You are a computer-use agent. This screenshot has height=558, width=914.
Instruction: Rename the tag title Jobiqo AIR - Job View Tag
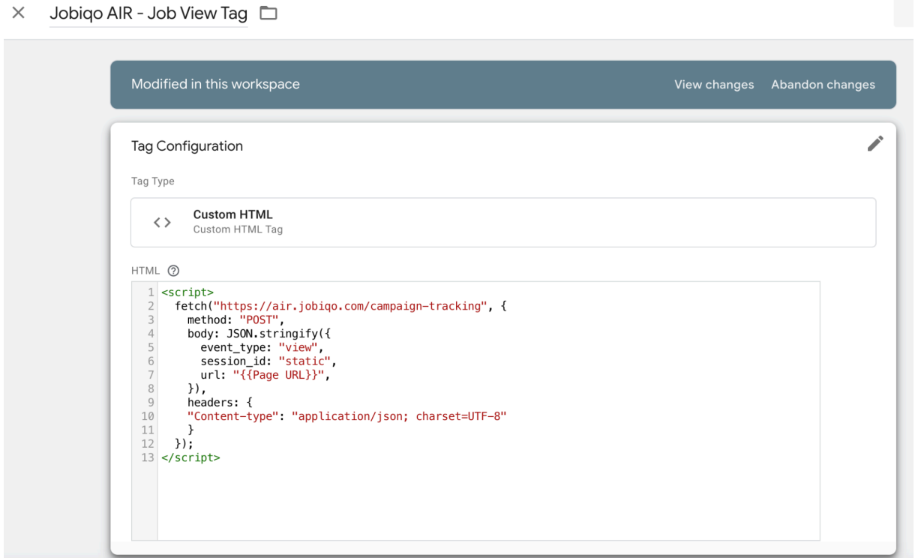pos(148,15)
